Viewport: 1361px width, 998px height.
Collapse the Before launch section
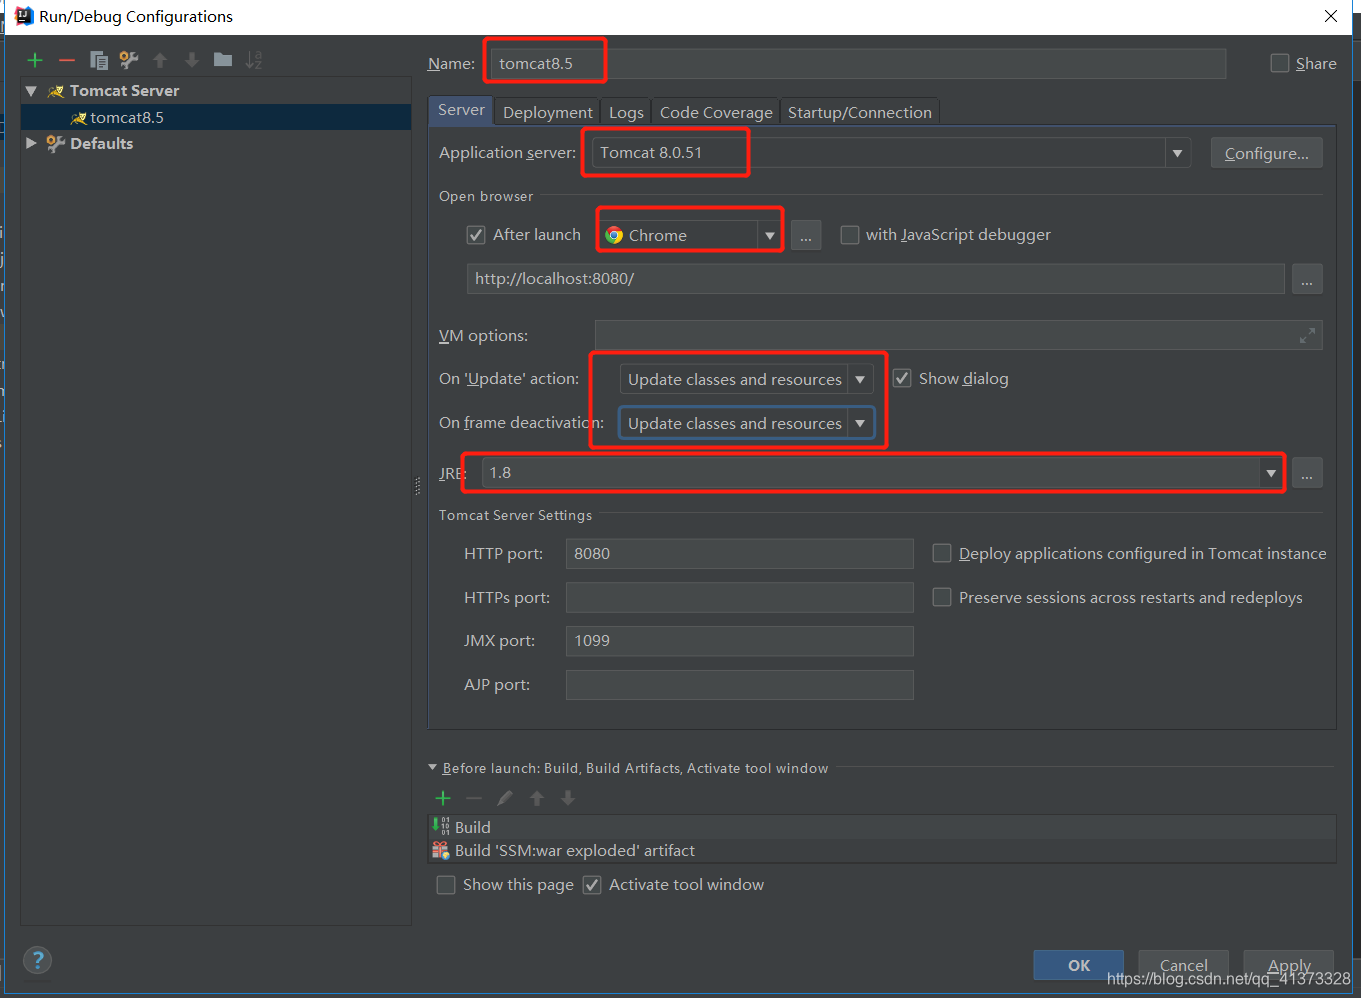(433, 768)
